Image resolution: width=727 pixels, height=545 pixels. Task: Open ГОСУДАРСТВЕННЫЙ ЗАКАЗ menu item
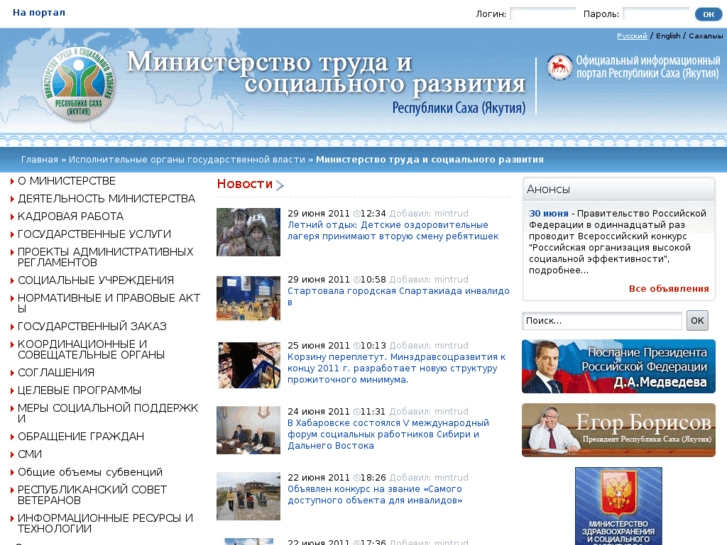pos(92,326)
